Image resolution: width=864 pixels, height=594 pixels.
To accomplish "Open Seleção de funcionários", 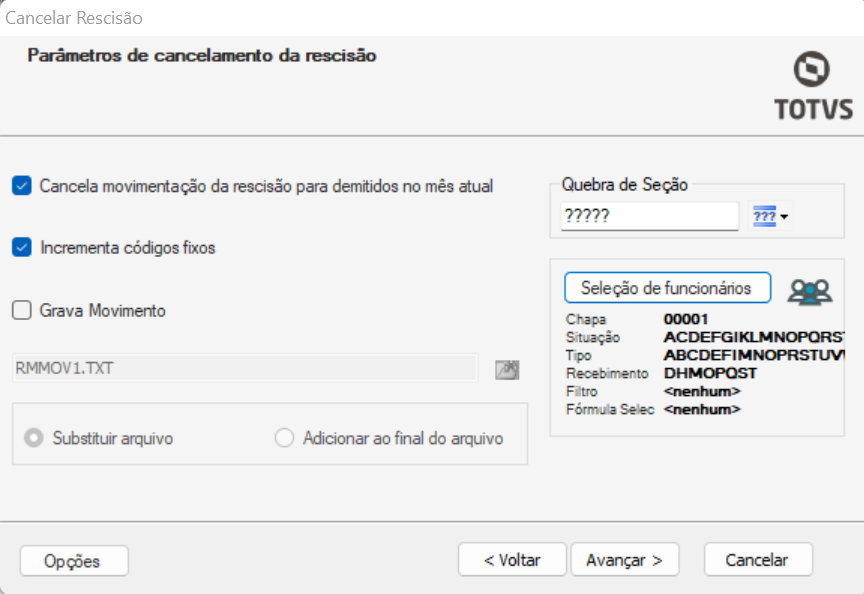I will [666, 288].
